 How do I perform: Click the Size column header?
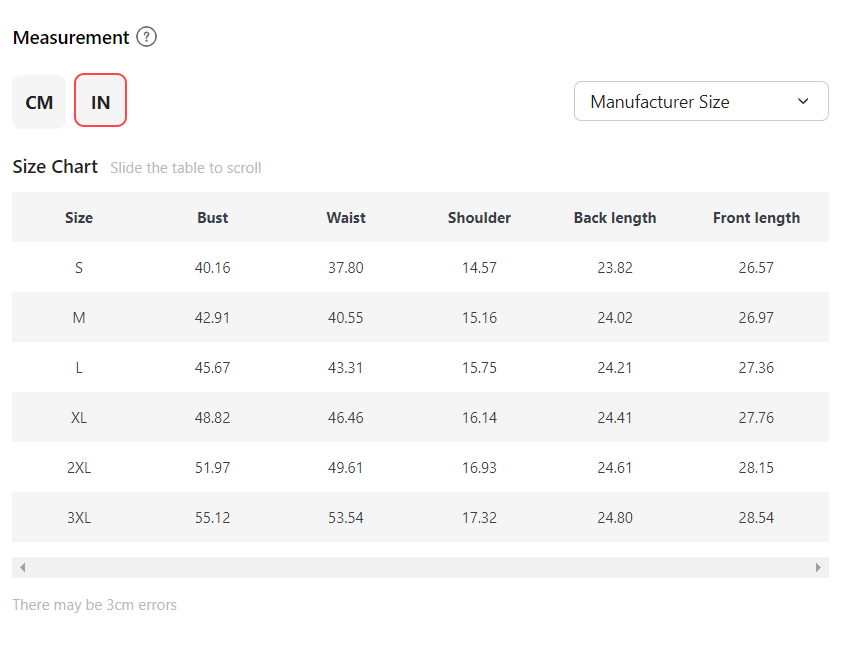point(79,218)
